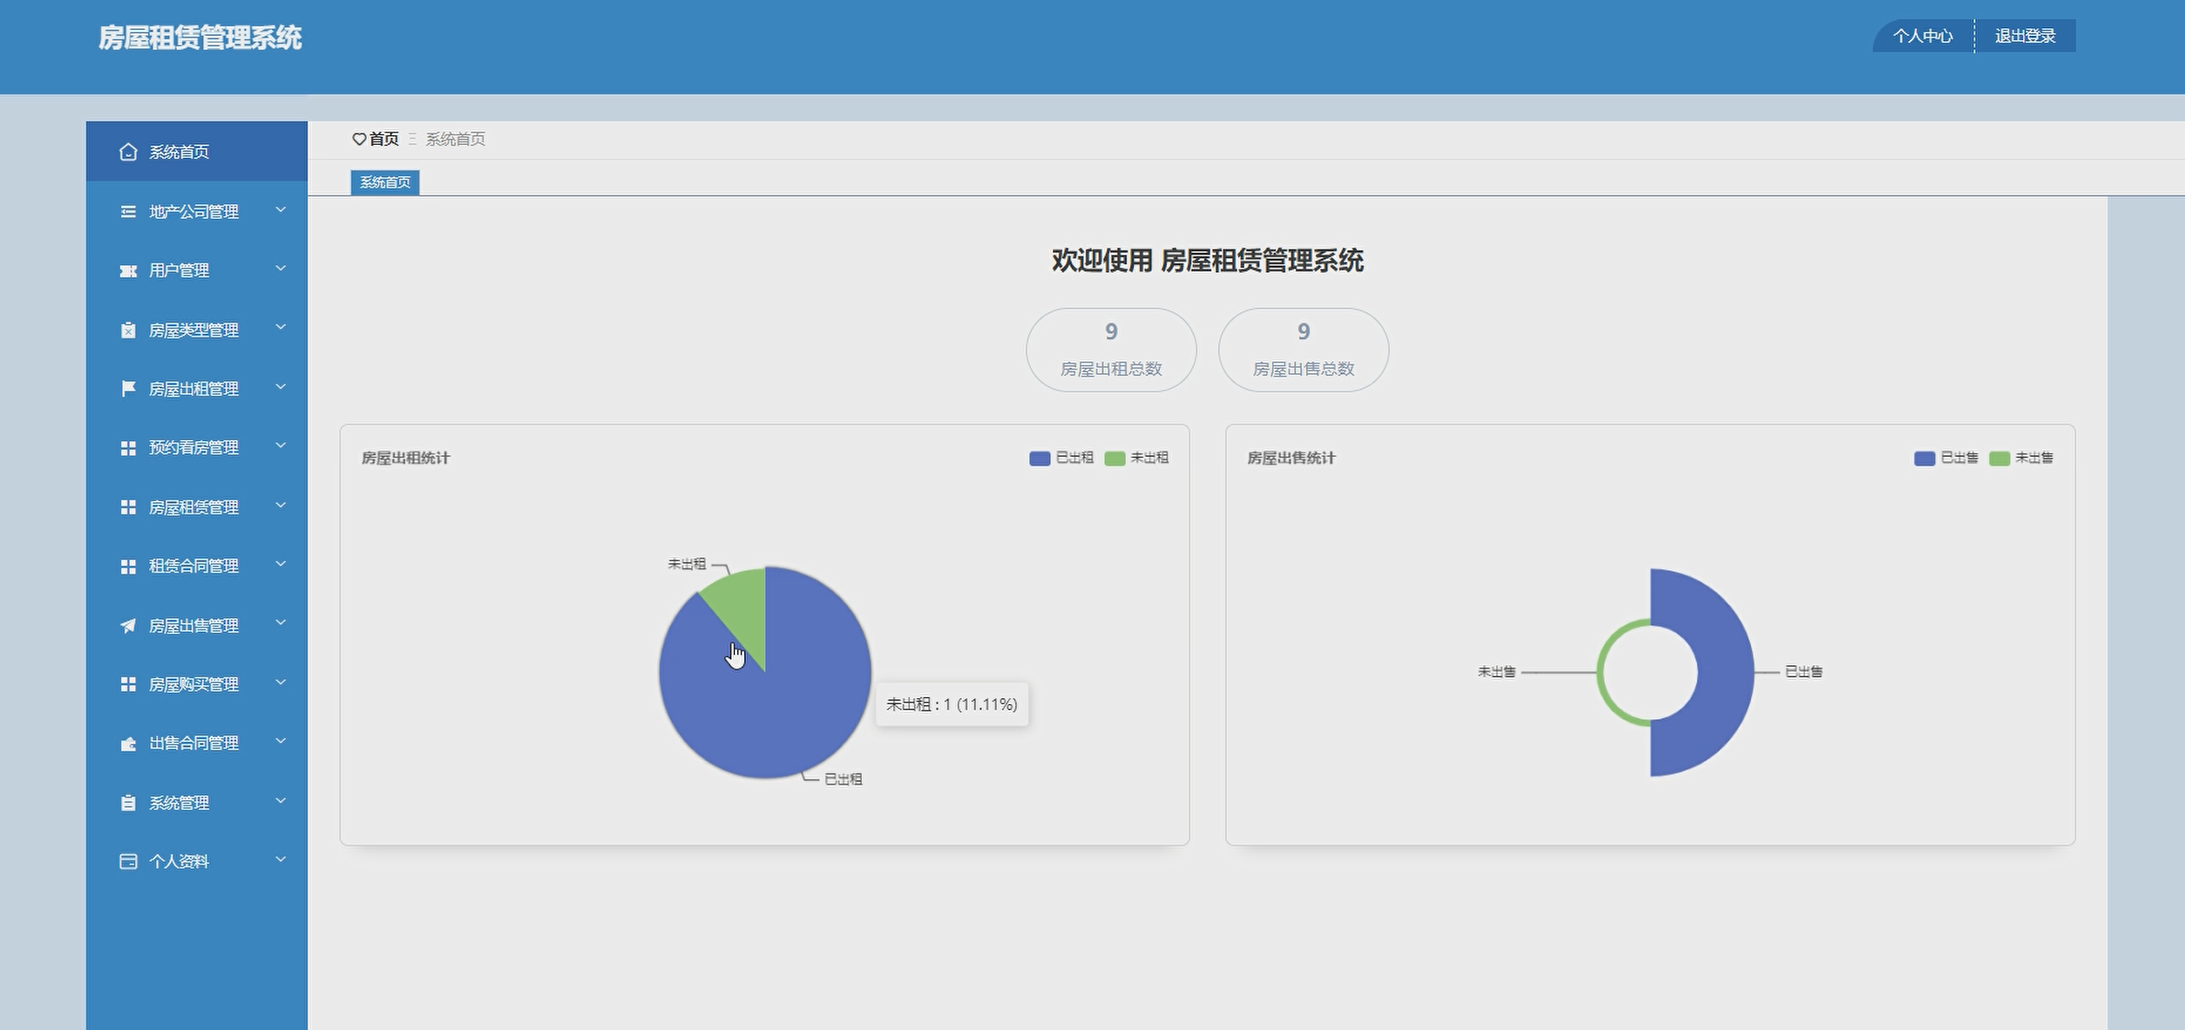Expand the 租赁合同管理 chevron
The height and width of the screenshot is (1030, 2185).
click(x=281, y=564)
